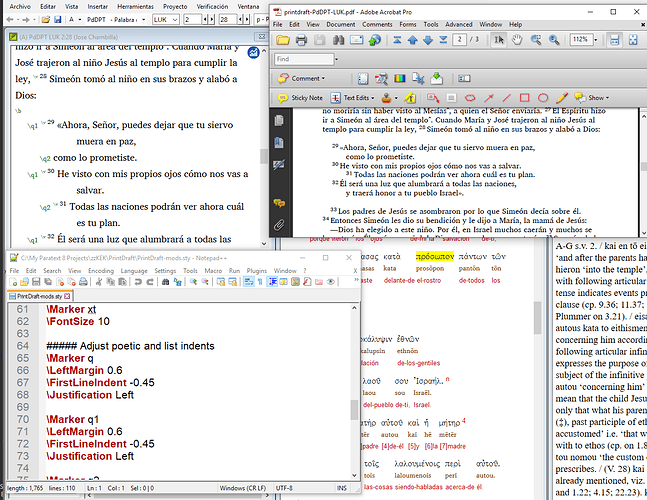Click the blue chart icon in Paratext text pane
Image resolution: width=647 pixels, height=500 pixels.
pyautogui.click(x=253, y=52)
